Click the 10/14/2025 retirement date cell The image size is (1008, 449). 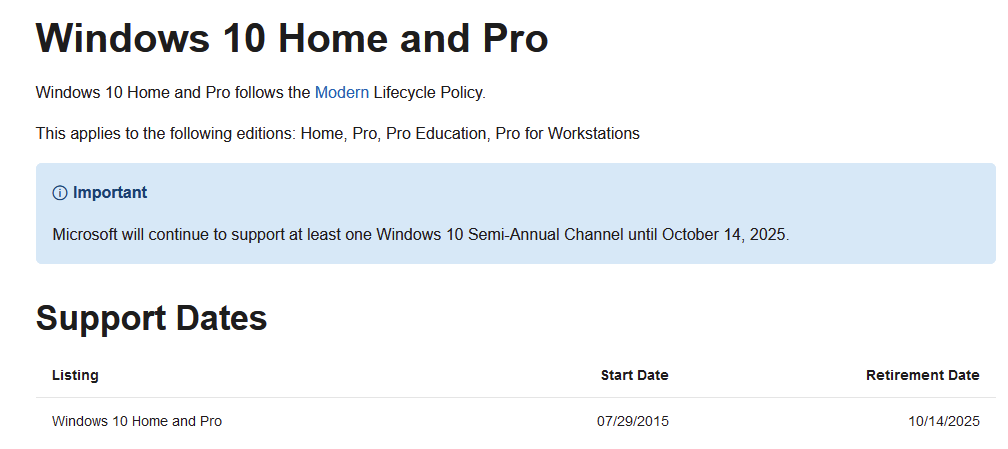click(944, 421)
